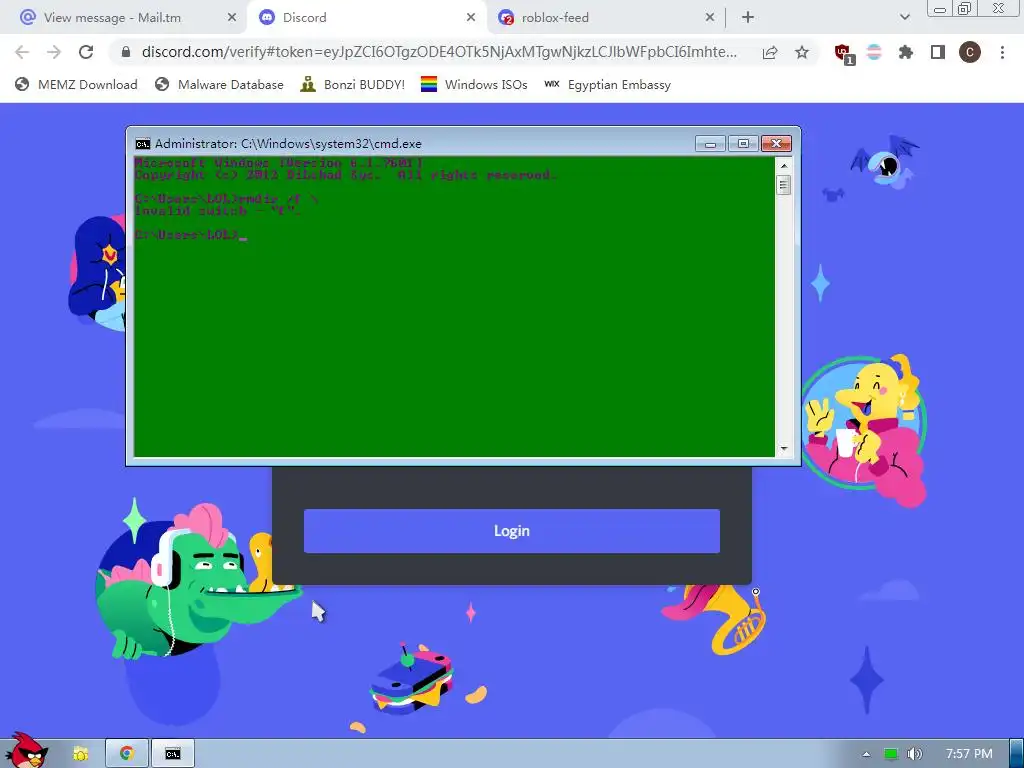The height and width of the screenshot is (768, 1024).
Task: Open the Windows ISOs bookmark
Action: [x=474, y=85]
